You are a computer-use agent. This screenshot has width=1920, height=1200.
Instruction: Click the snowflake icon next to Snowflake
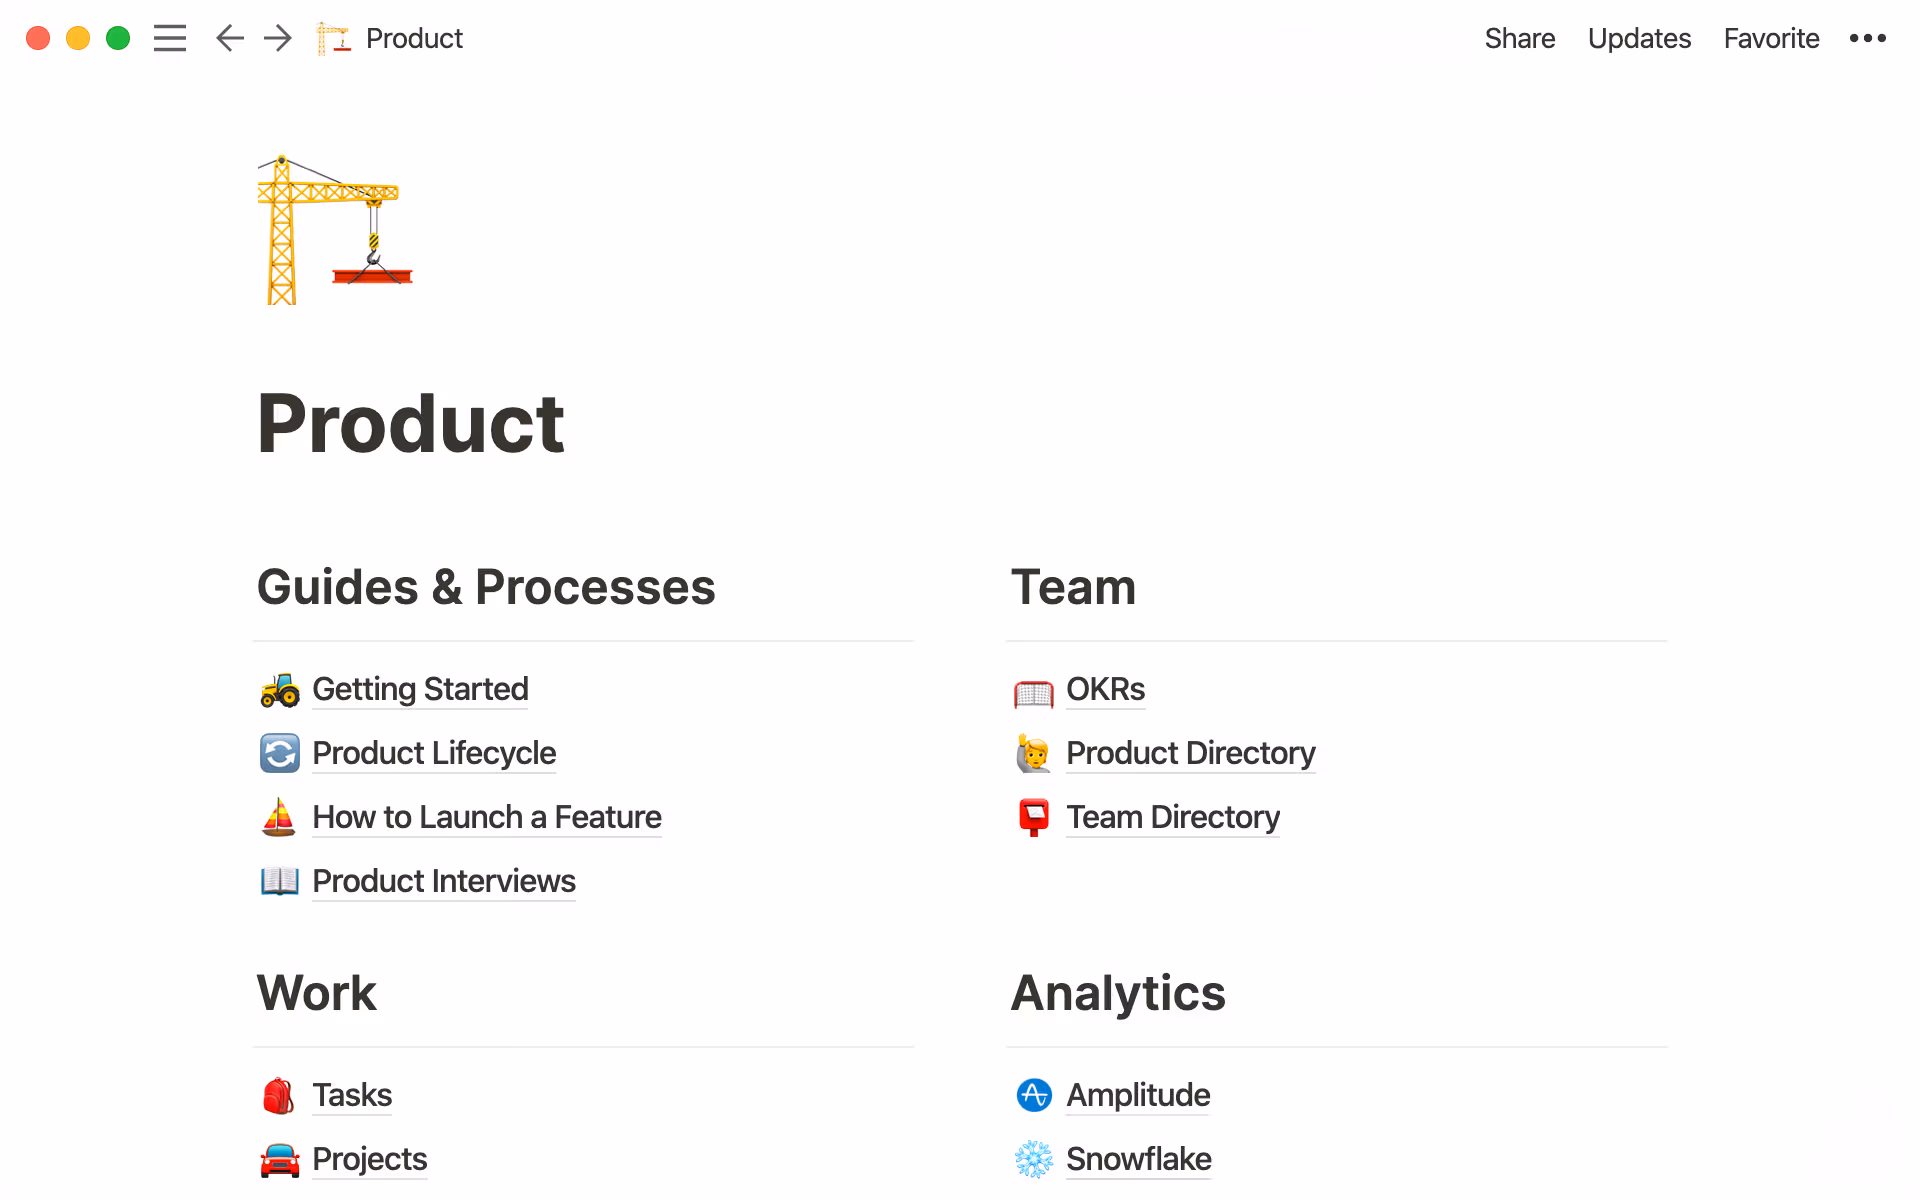coord(1034,1159)
